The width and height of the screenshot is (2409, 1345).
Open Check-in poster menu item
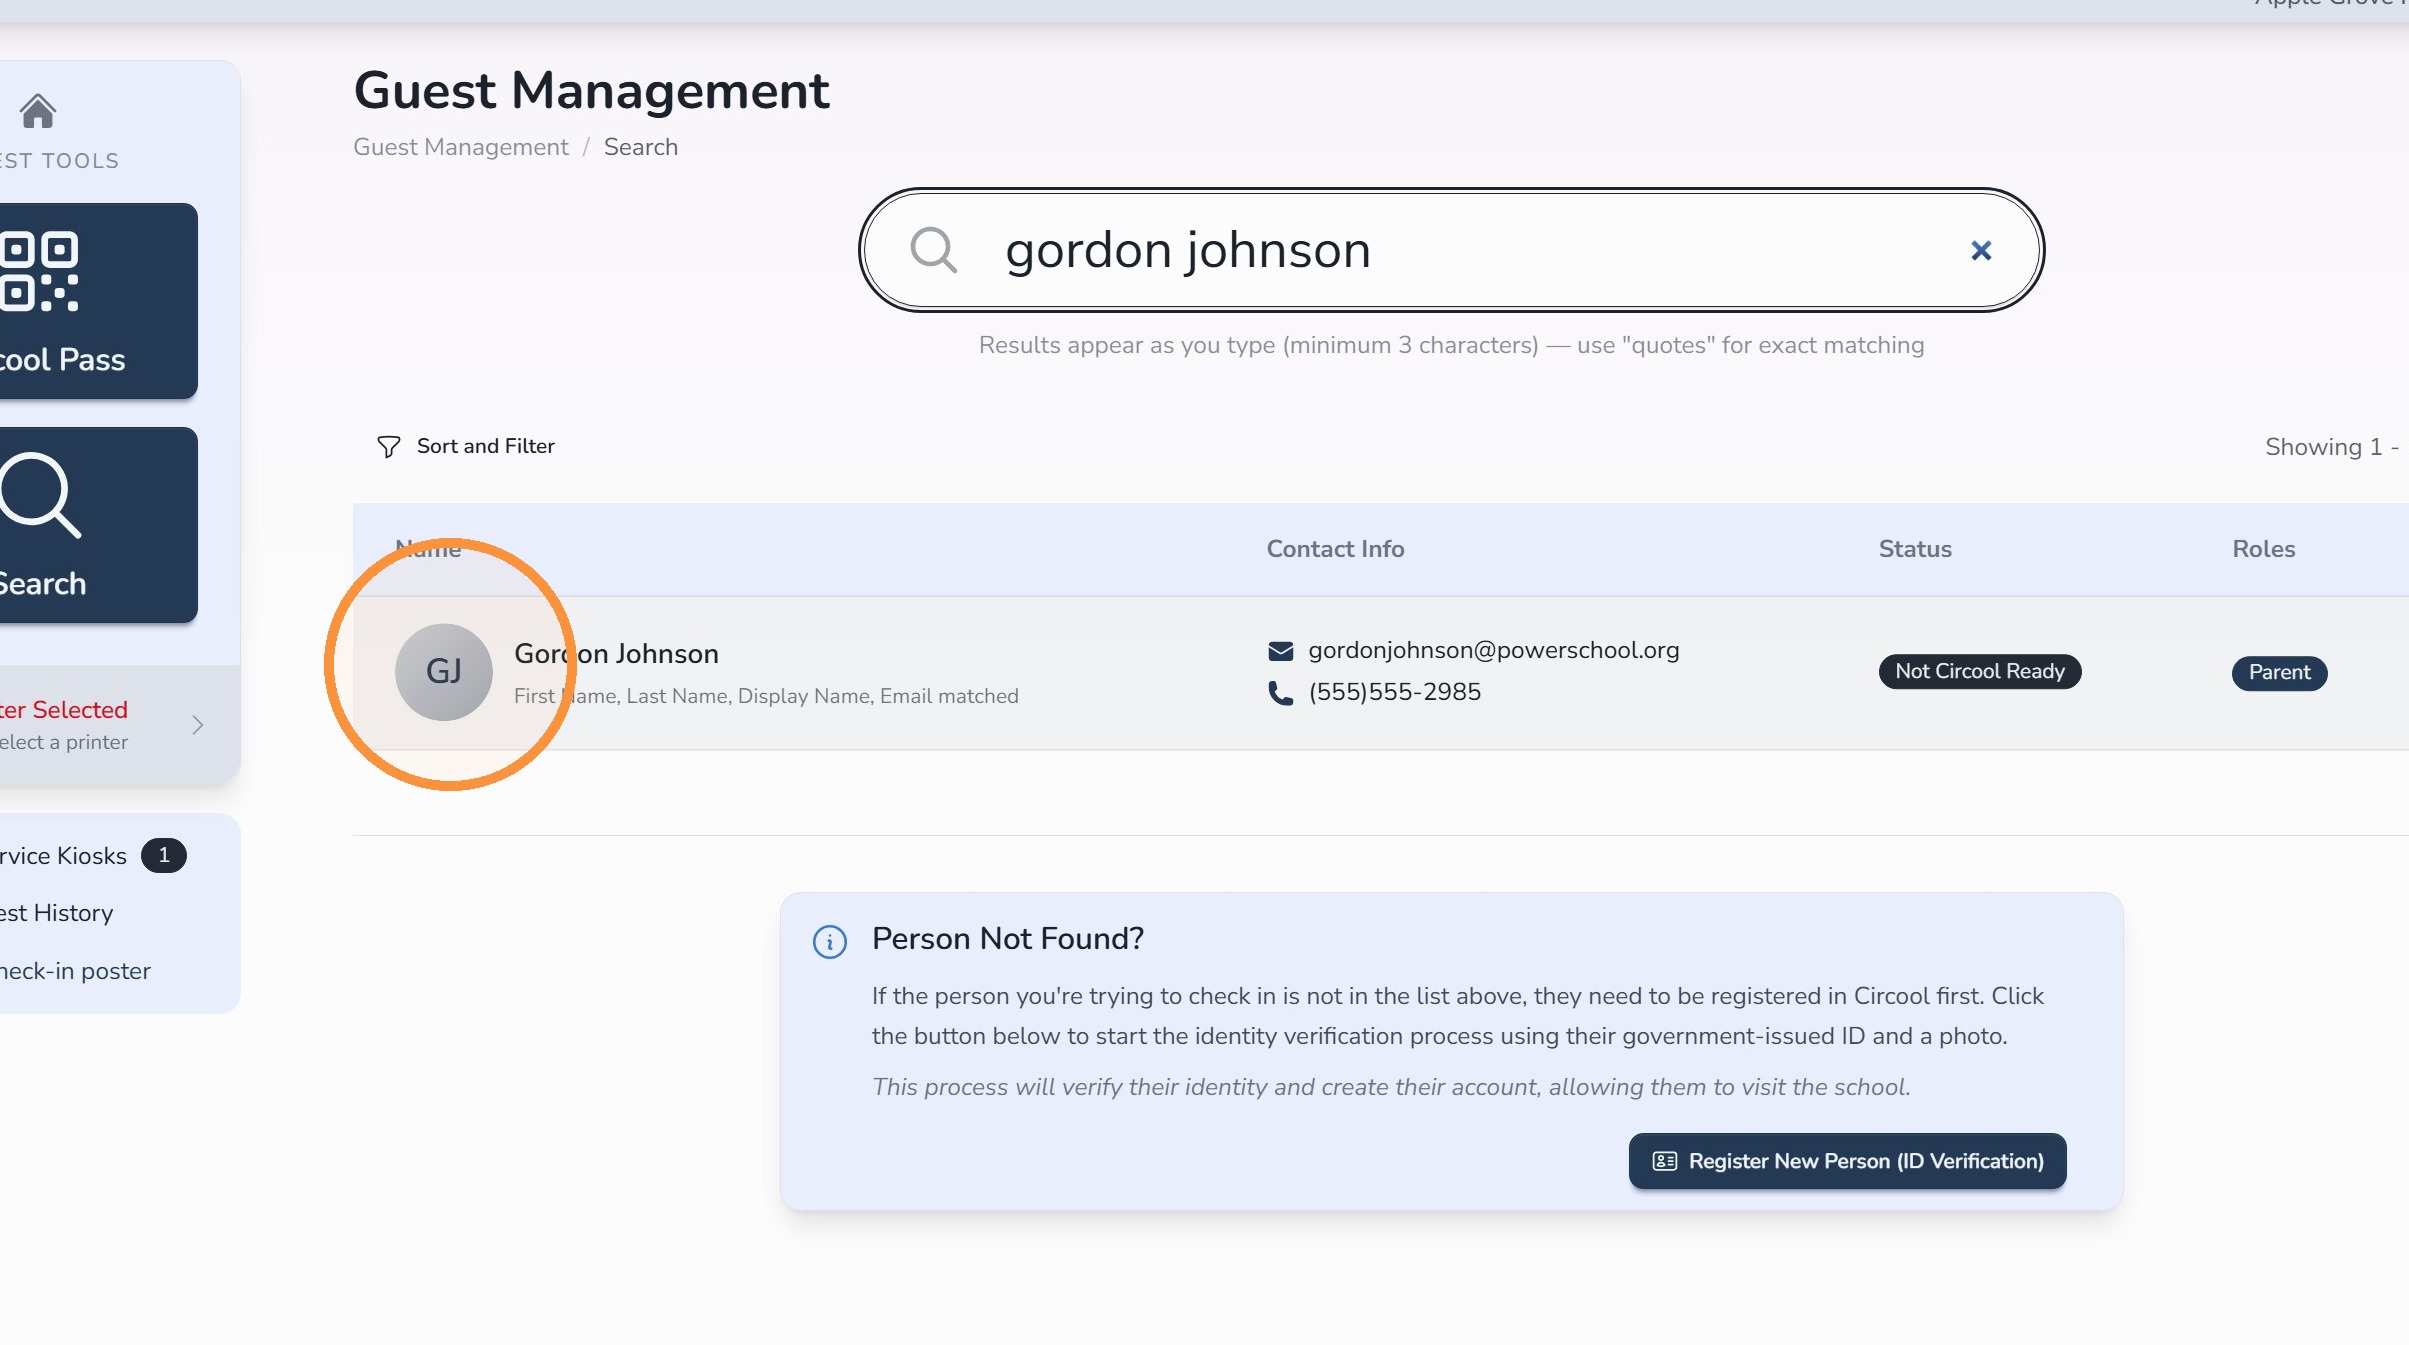click(x=75, y=970)
